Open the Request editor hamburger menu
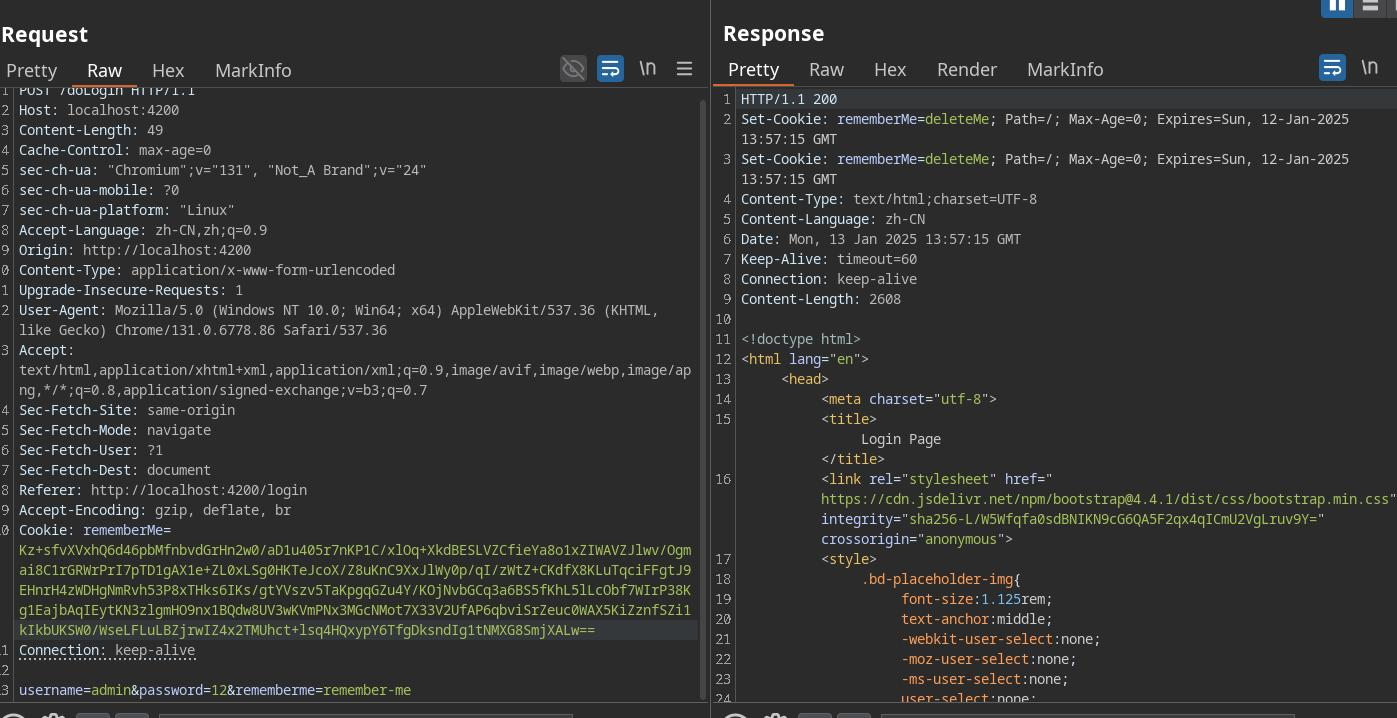 click(x=685, y=69)
